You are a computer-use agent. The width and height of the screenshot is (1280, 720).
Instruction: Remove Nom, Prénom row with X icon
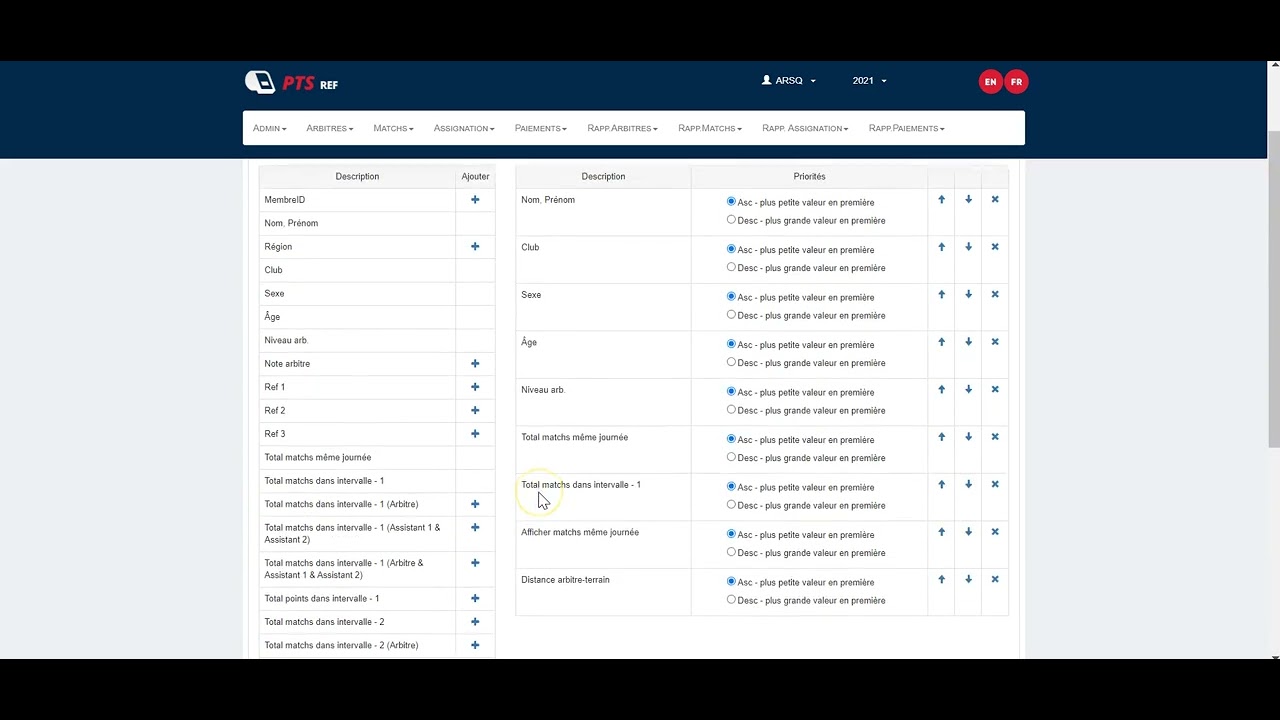tap(995, 200)
